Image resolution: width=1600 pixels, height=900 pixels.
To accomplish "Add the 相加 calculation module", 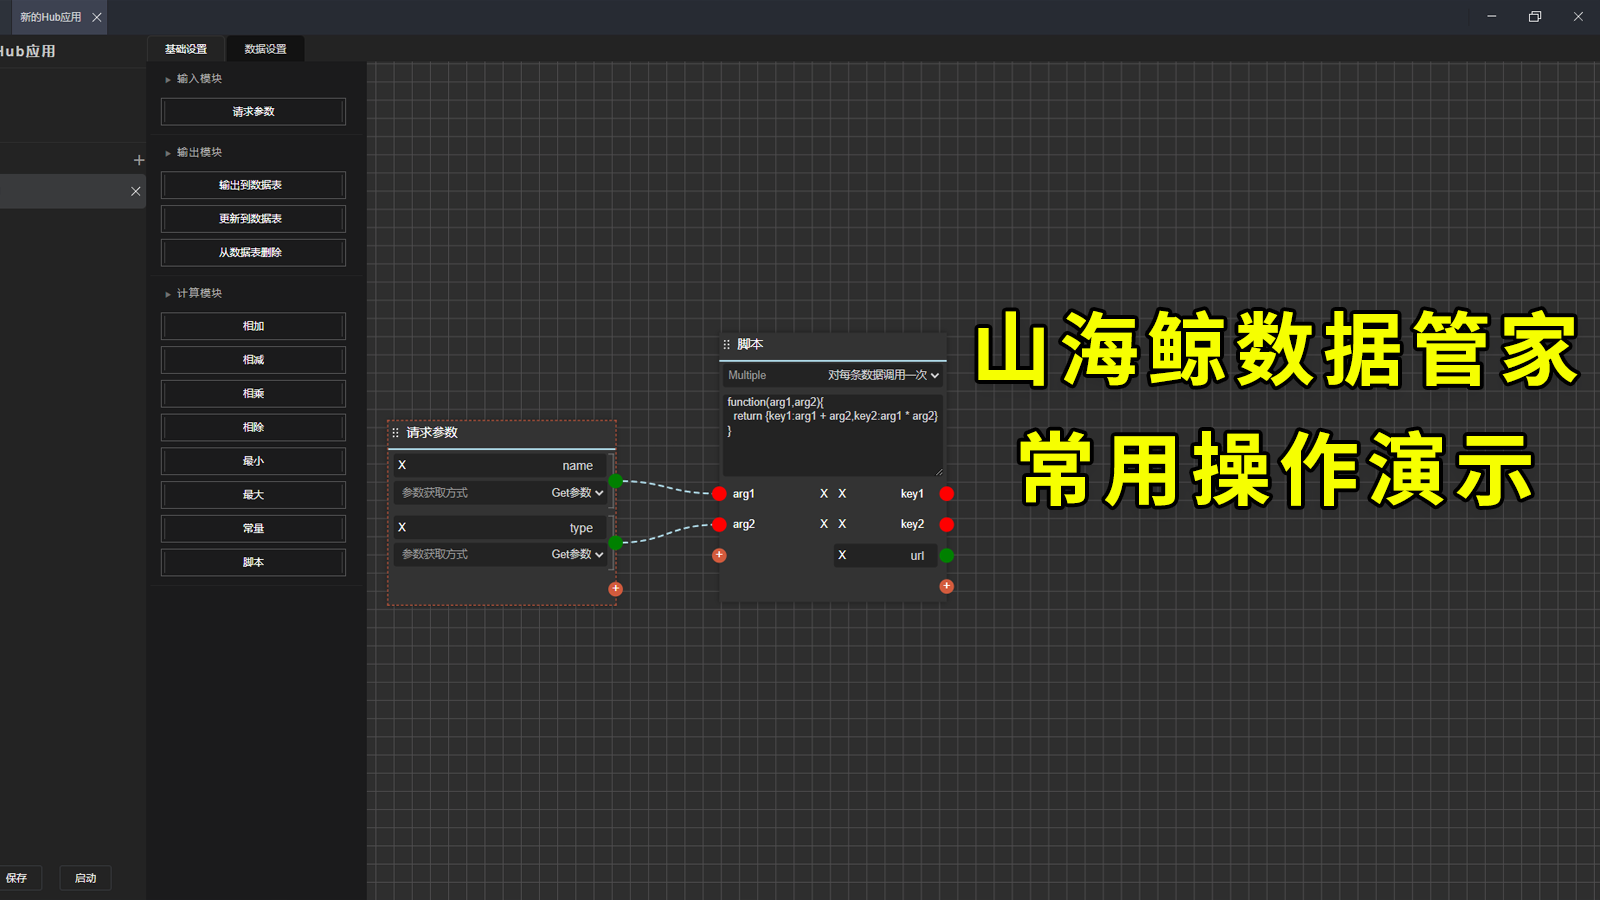I will (x=253, y=326).
